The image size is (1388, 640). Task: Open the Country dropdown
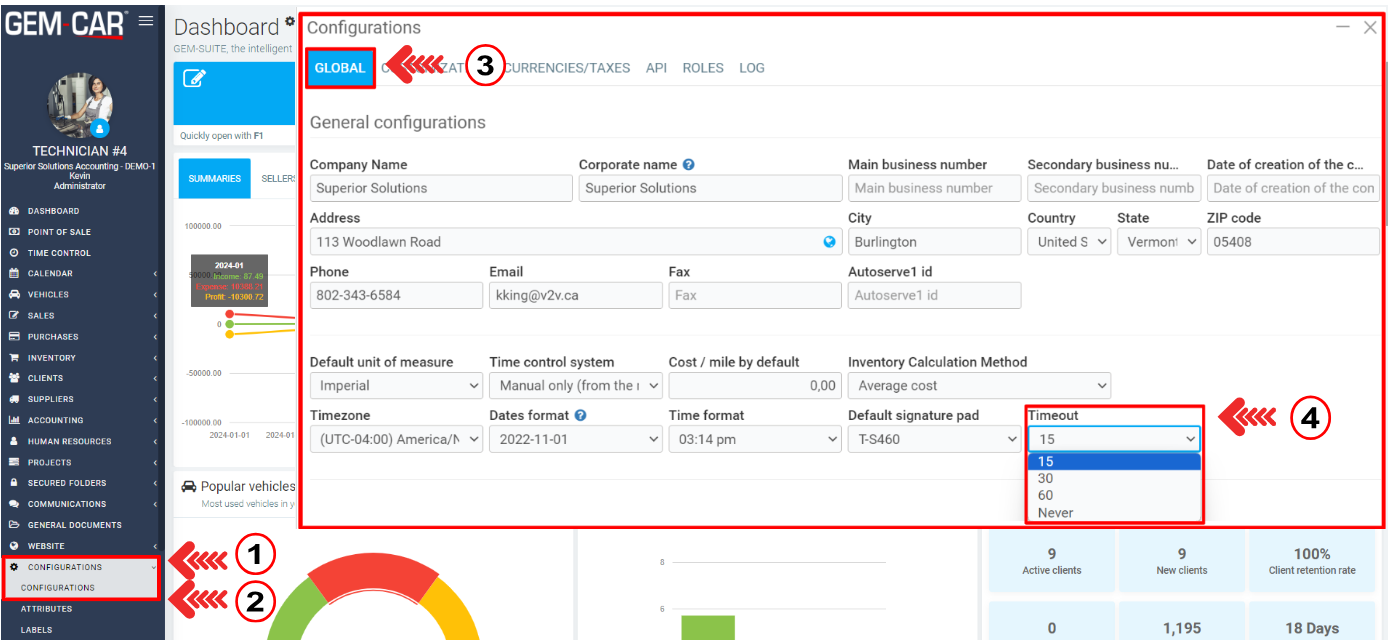pyautogui.click(x=1068, y=242)
